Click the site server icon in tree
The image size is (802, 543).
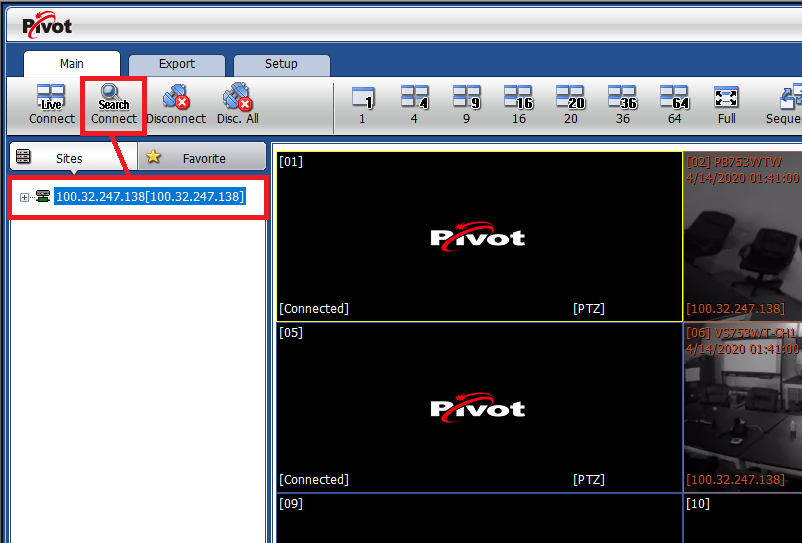pos(43,196)
